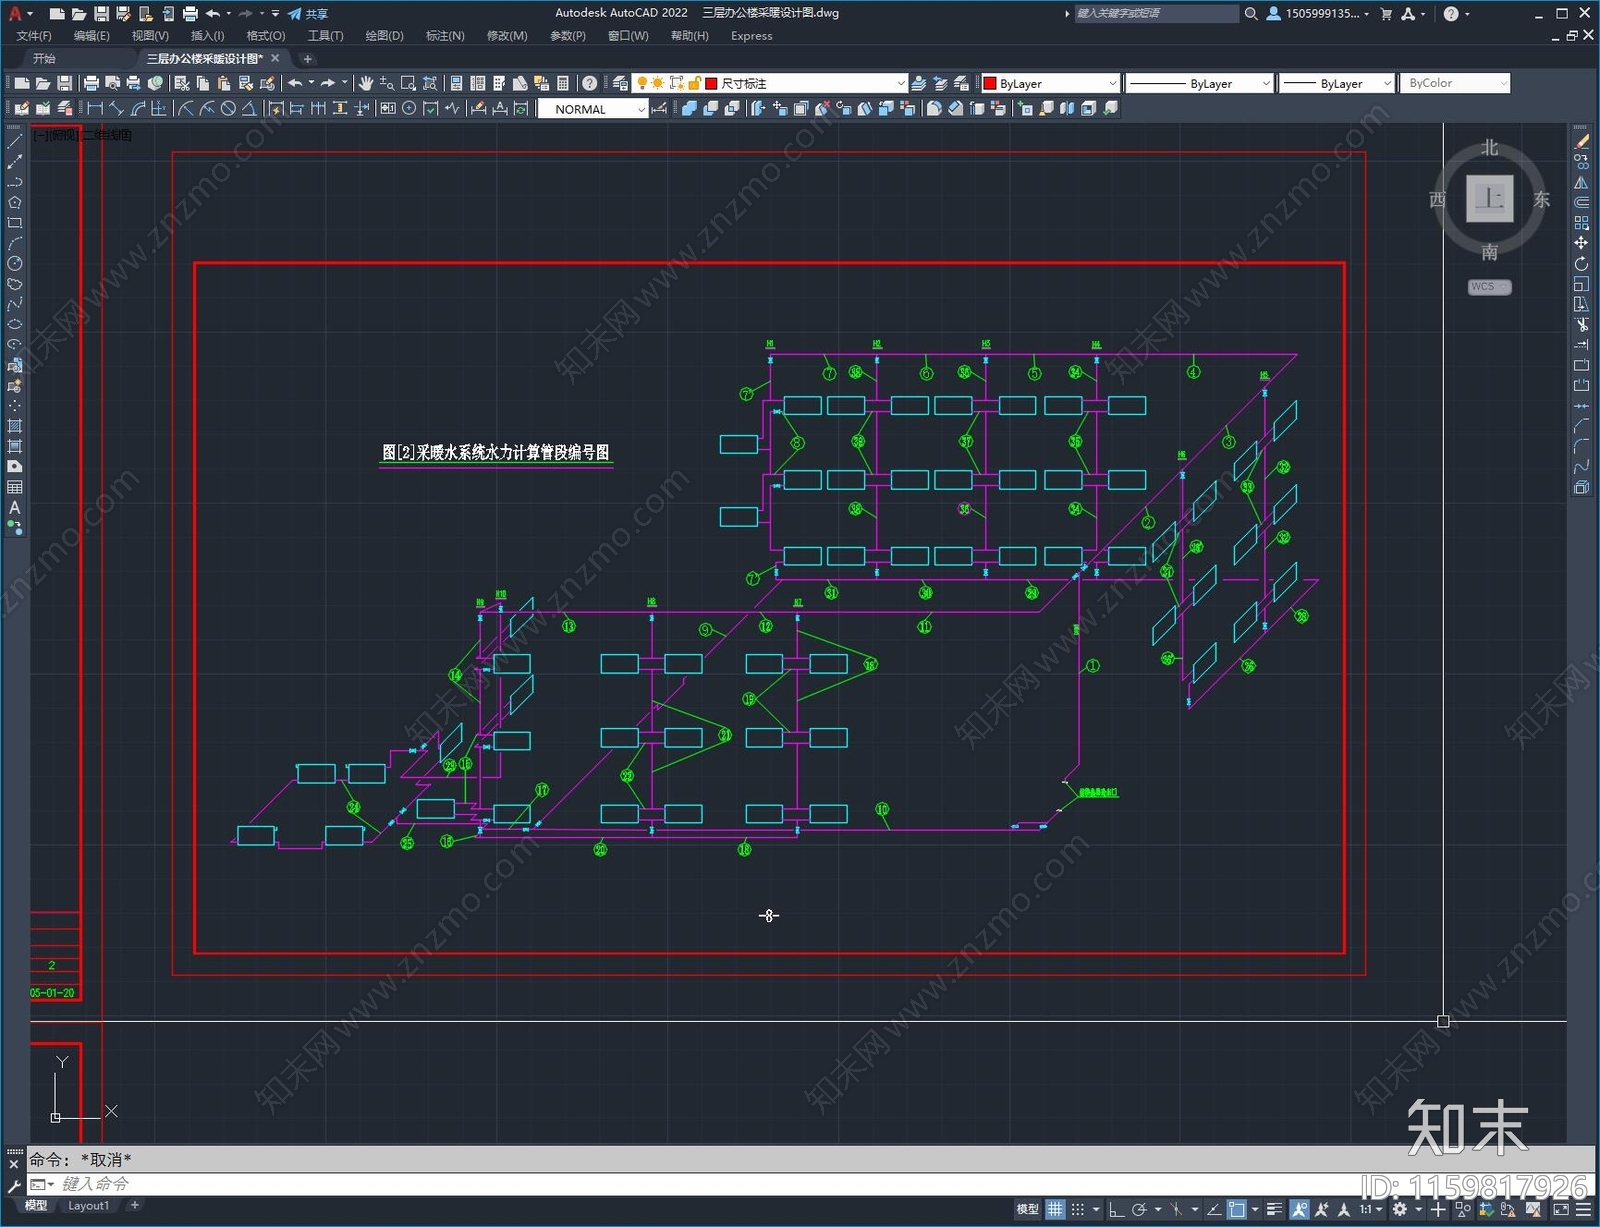Switch to the Layout1 tab
The height and width of the screenshot is (1227, 1600).
coord(88,1206)
